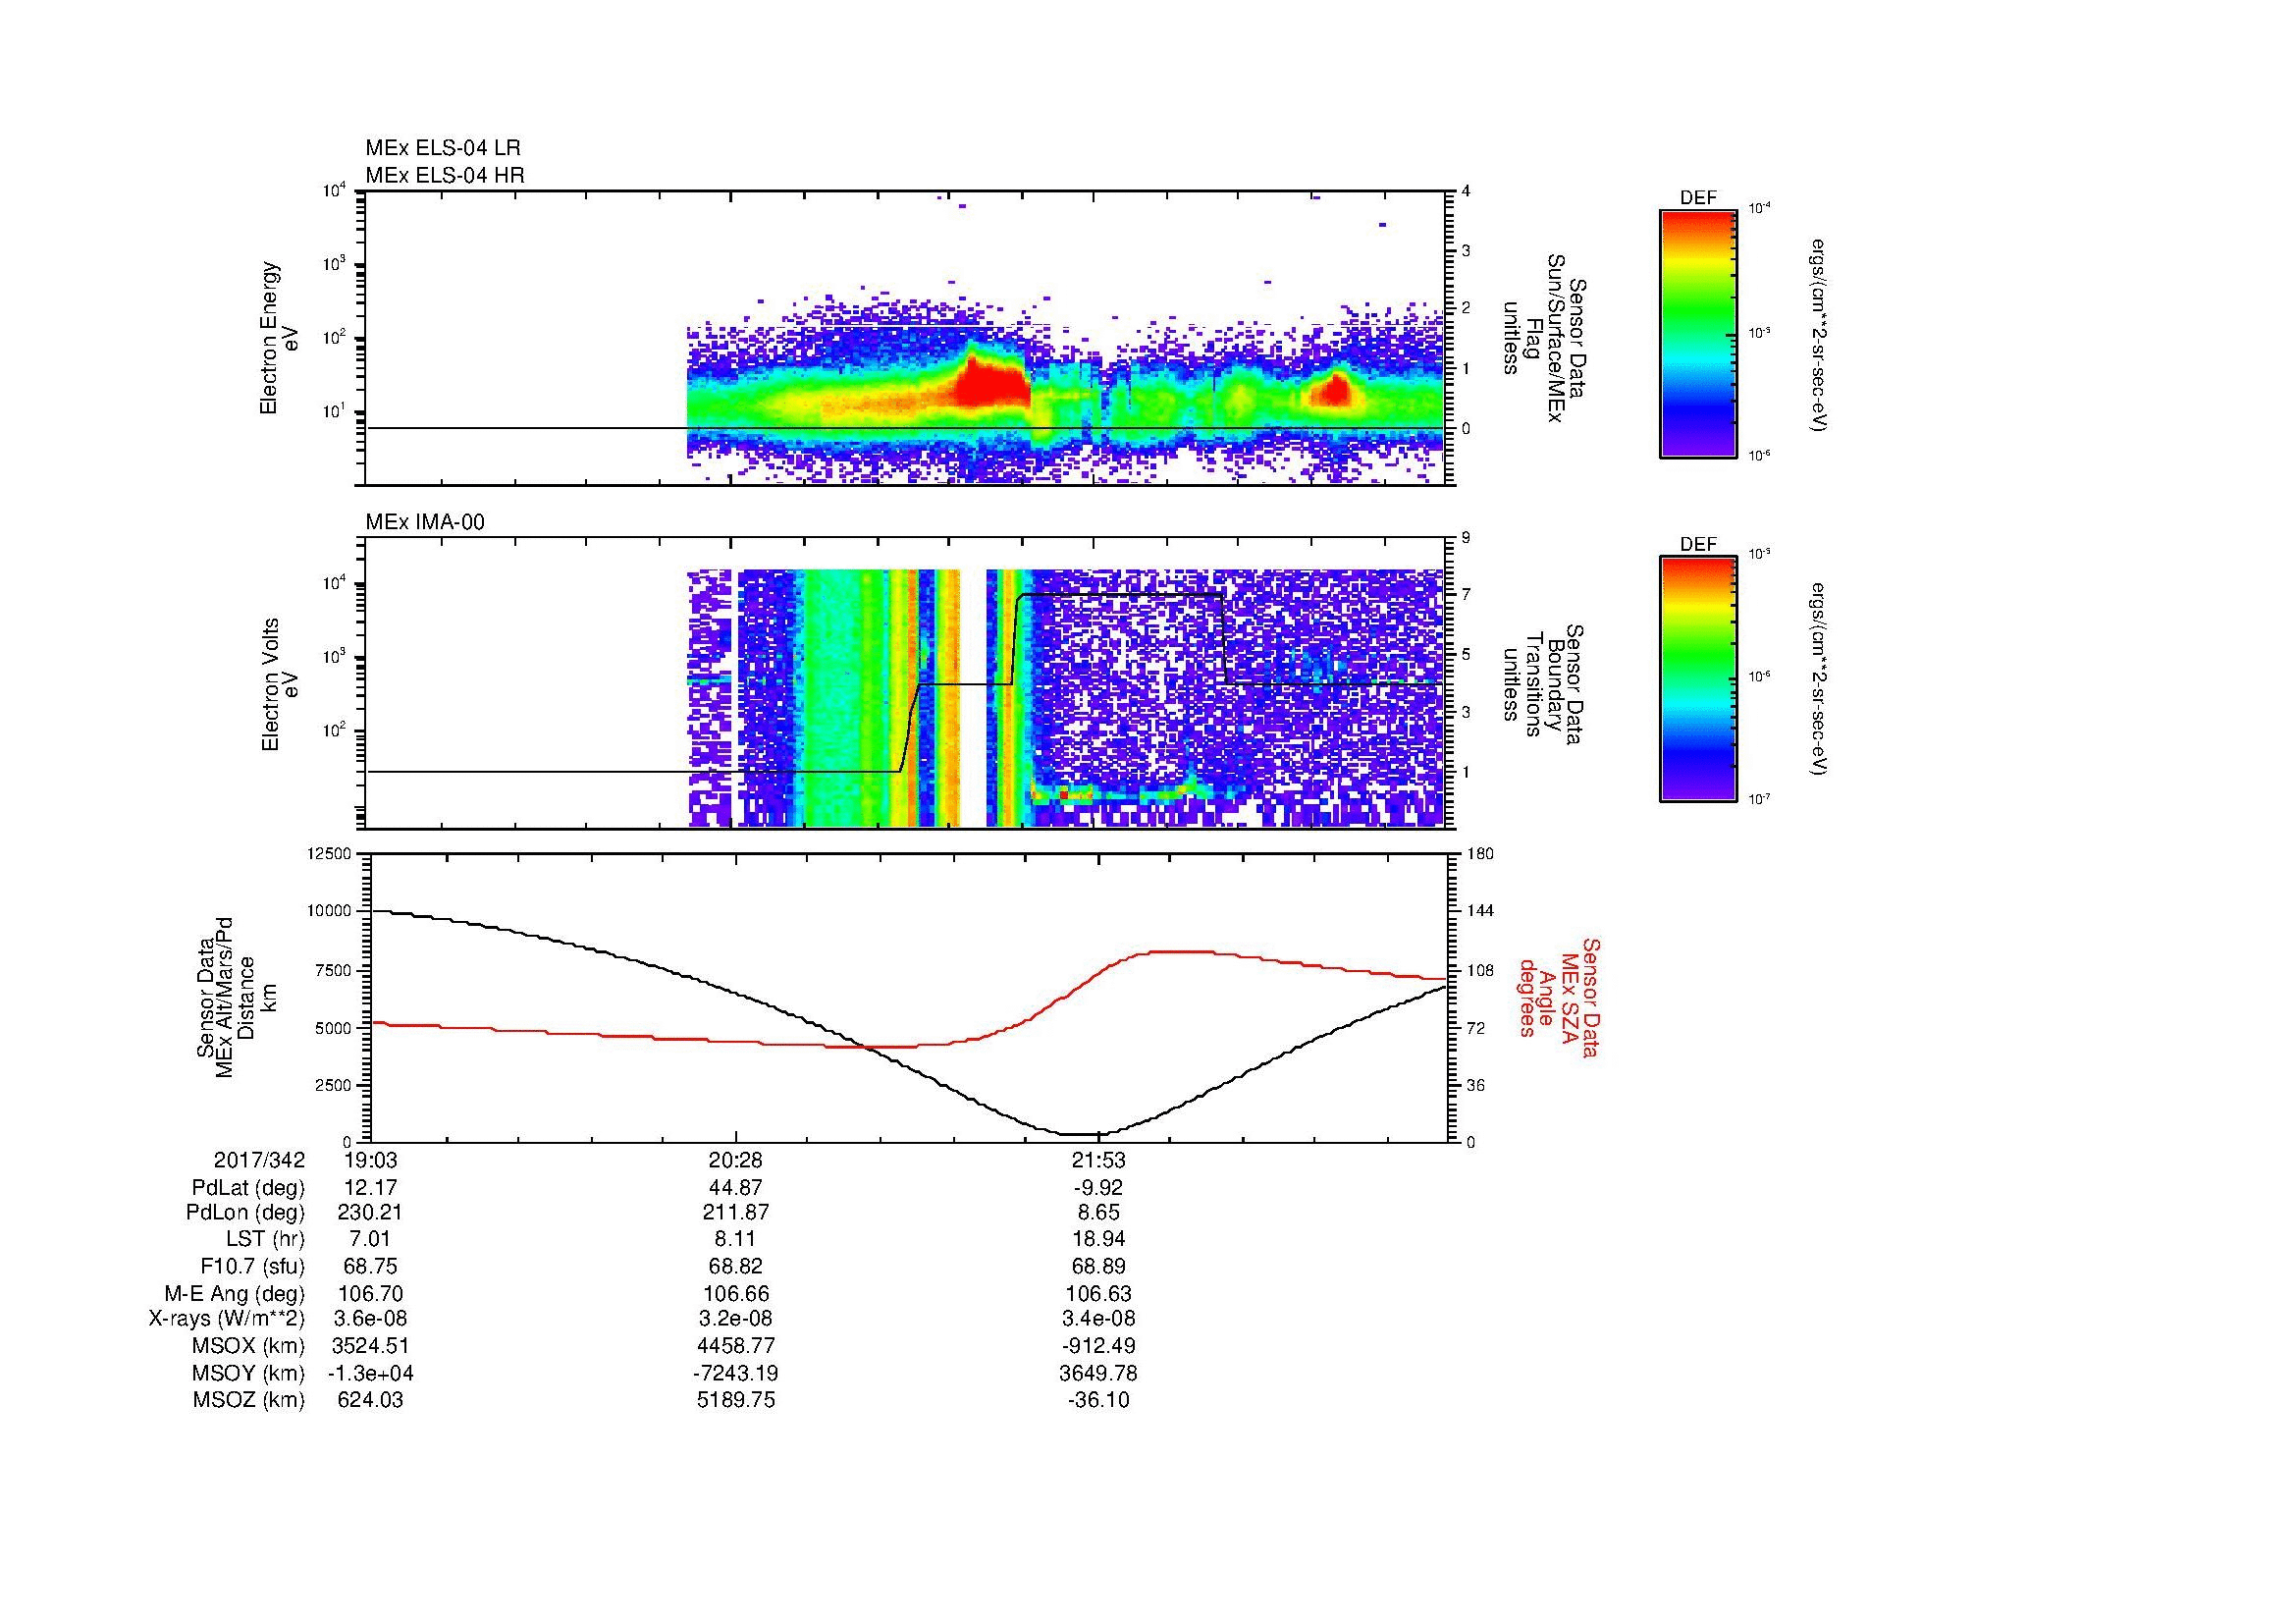Click the 'X-rays (W/m**2)' row label

point(227,1319)
